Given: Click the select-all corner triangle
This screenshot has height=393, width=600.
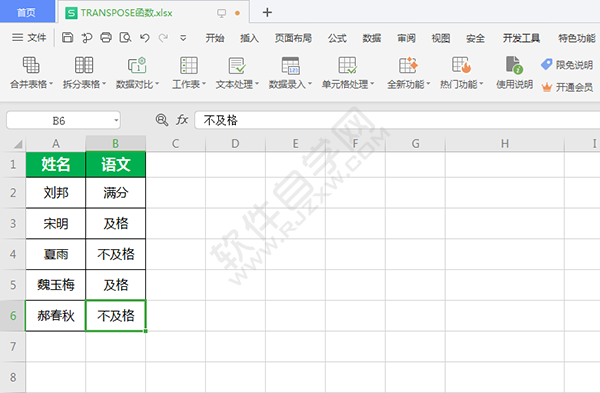Looking at the screenshot, I should click(18, 144).
